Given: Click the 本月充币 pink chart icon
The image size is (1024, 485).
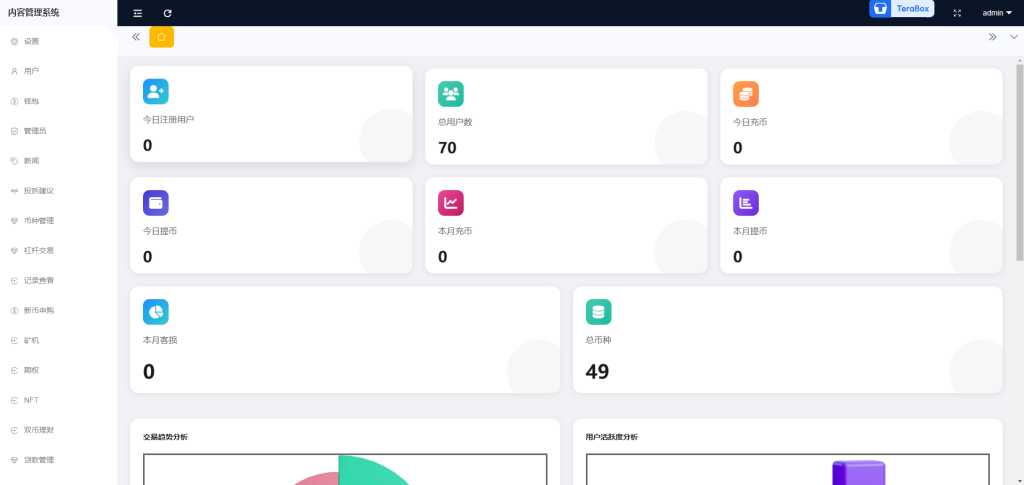Looking at the screenshot, I should [x=451, y=203].
